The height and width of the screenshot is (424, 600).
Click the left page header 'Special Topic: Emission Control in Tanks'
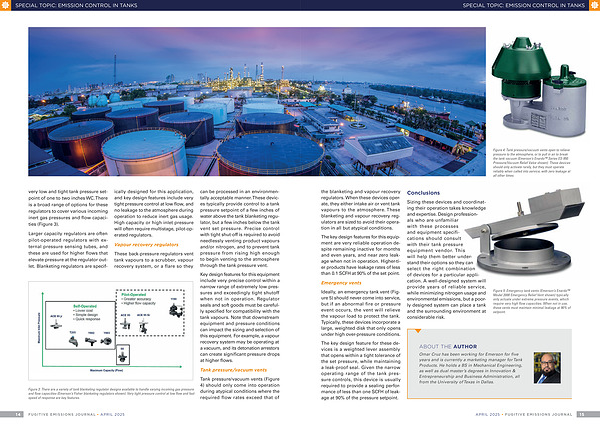[76, 5]
